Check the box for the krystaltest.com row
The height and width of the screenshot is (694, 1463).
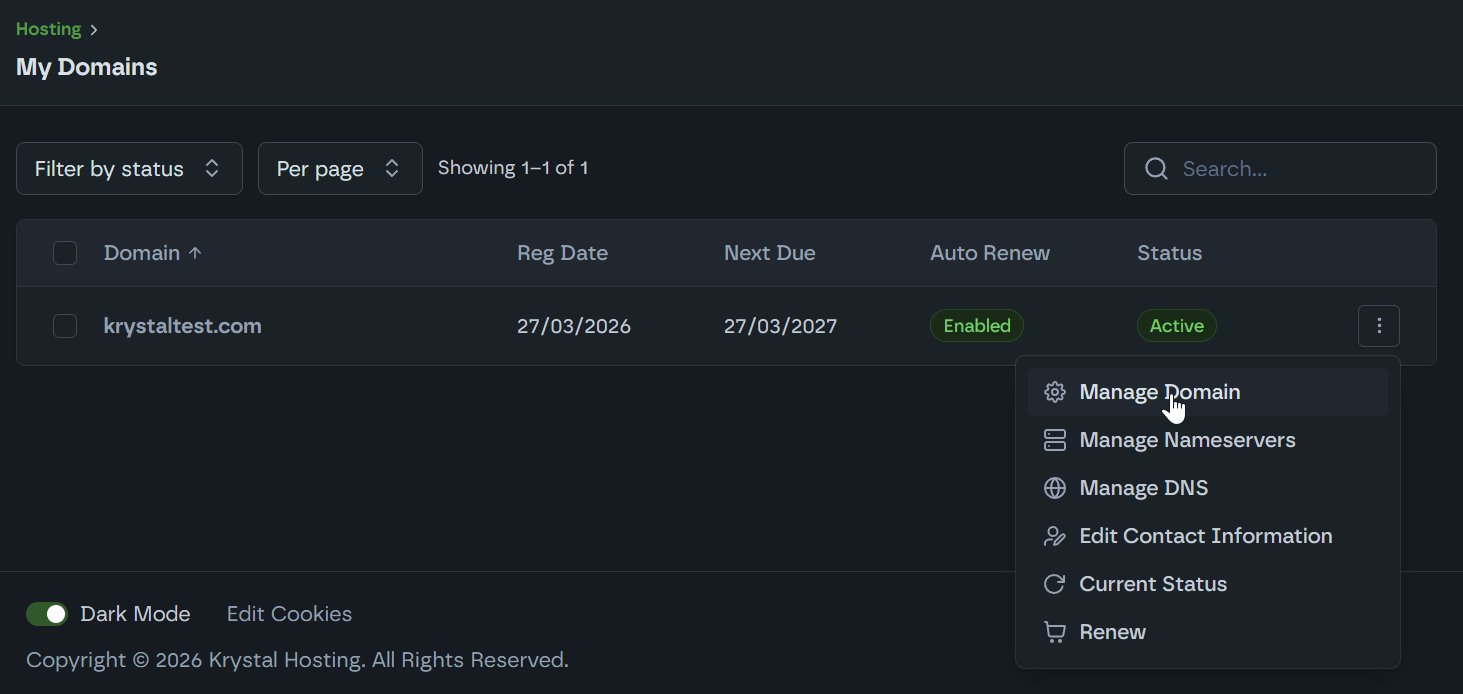click(65, 326)
